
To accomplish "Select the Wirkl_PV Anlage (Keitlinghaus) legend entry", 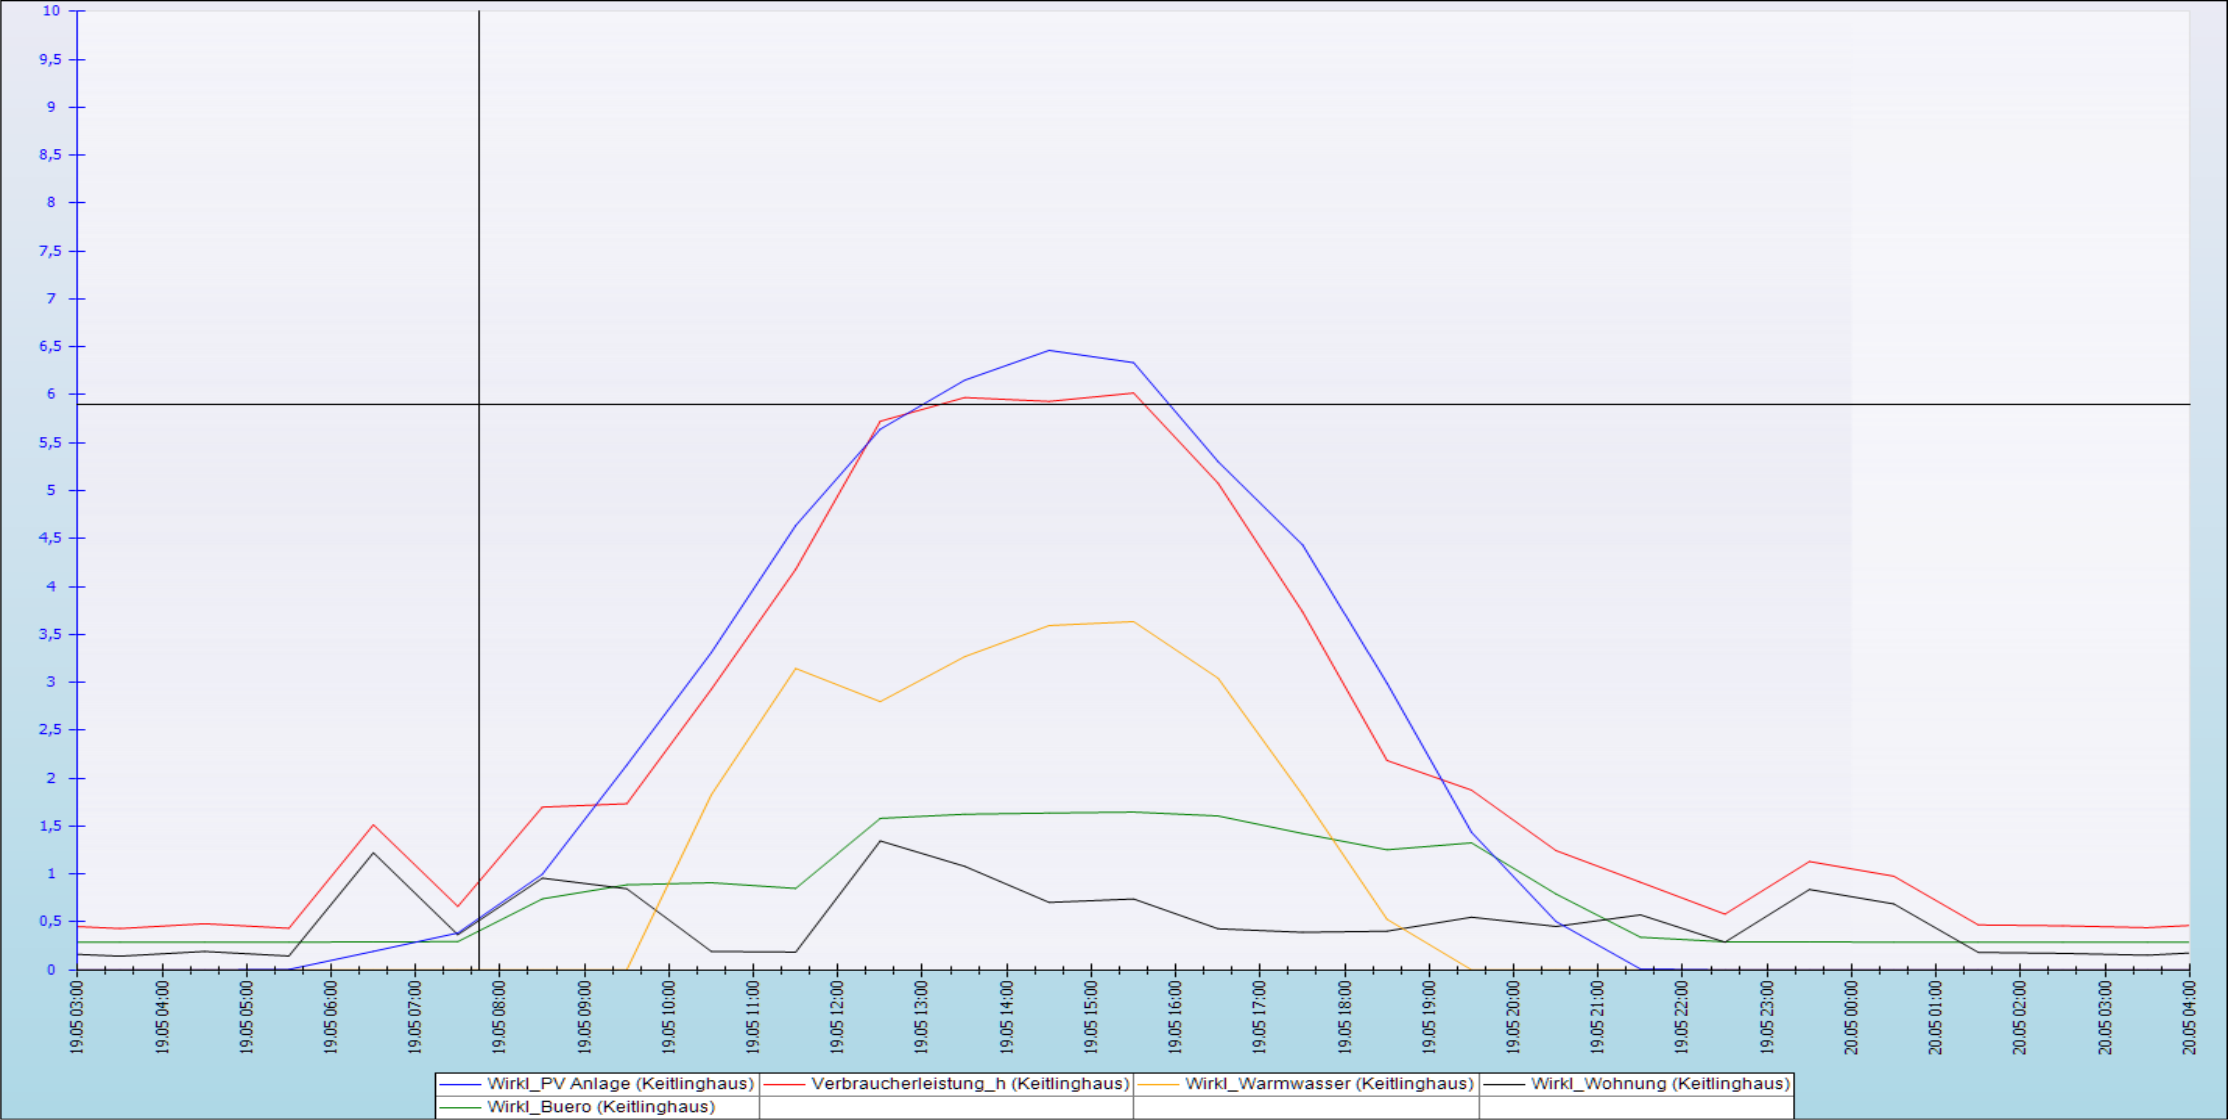I will tap(597, 1084).
